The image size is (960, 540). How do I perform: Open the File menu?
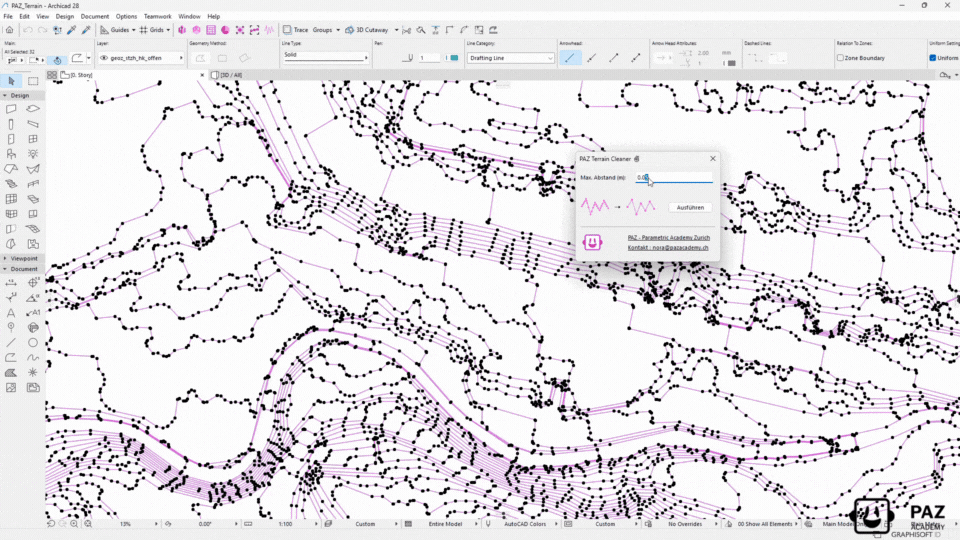8,17
